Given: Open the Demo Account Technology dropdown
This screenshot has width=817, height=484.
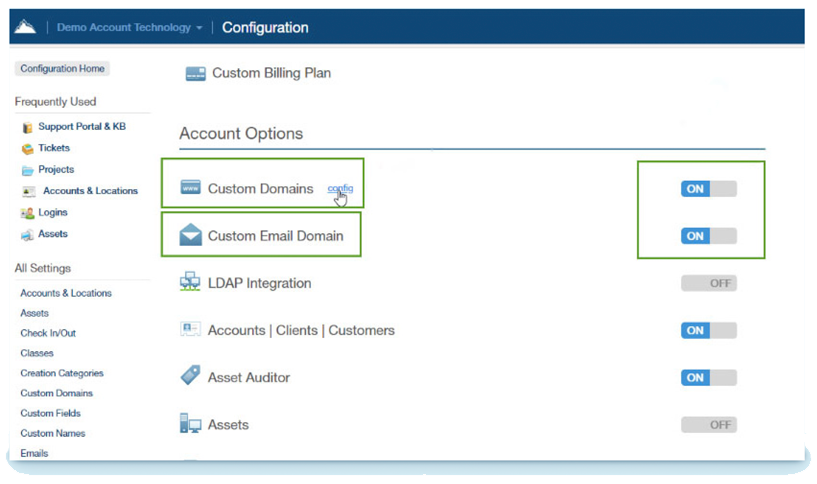Looking at the screenshot, I should click(129, 28).
